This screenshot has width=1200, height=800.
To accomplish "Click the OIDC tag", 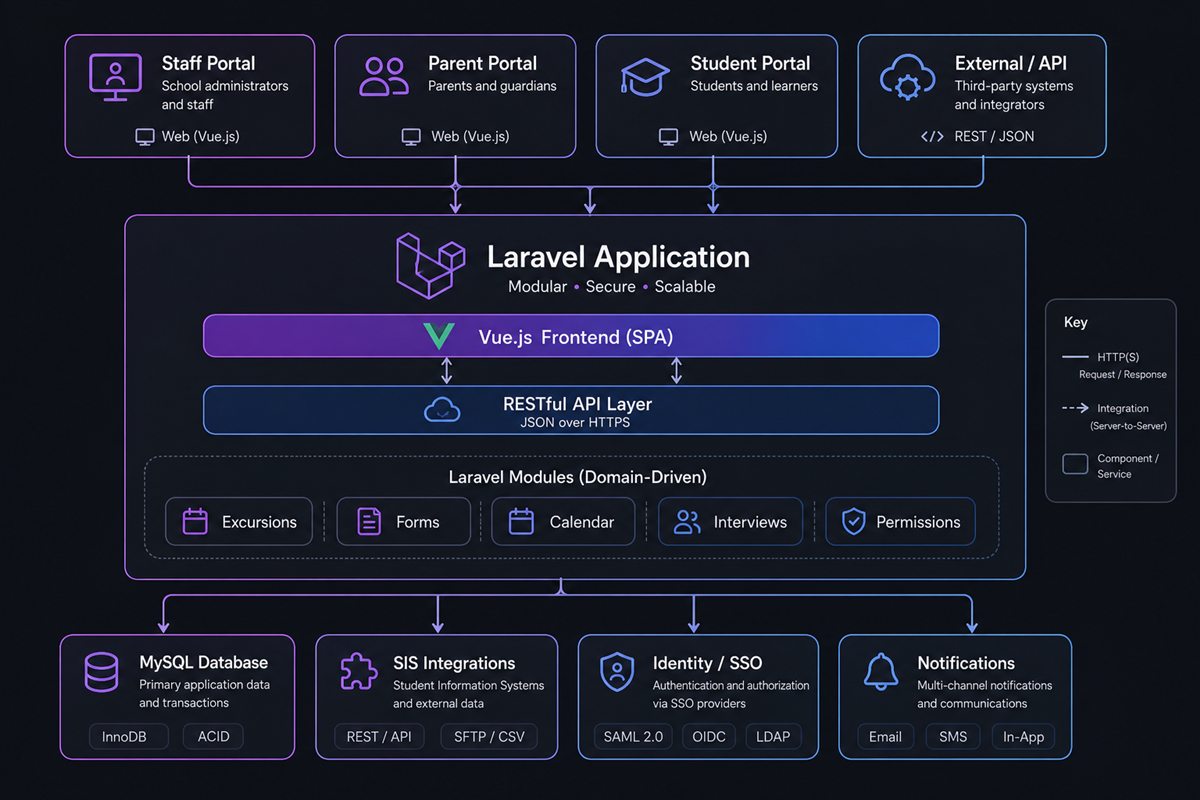I will coord(709,737).
